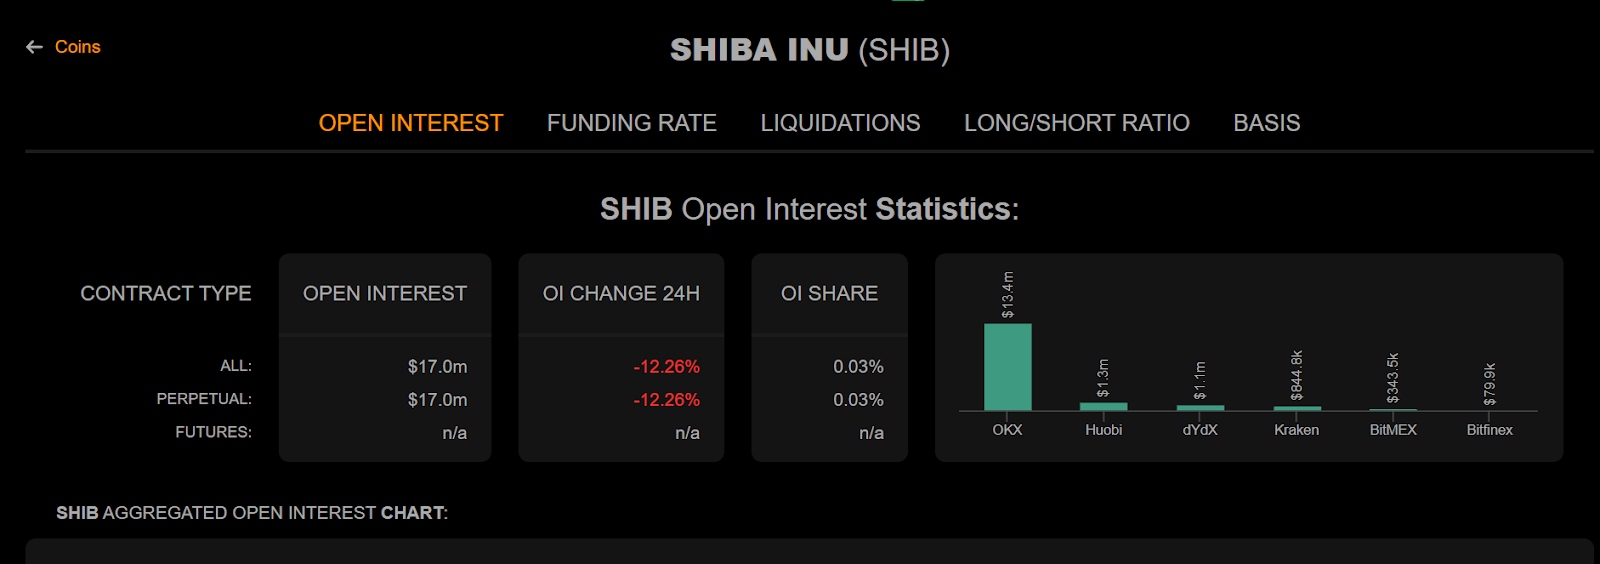Open the Long/Short Ratio tab
This screenshot has height=564, width=1600.
pyautogui.click(x=1076, y=123)
